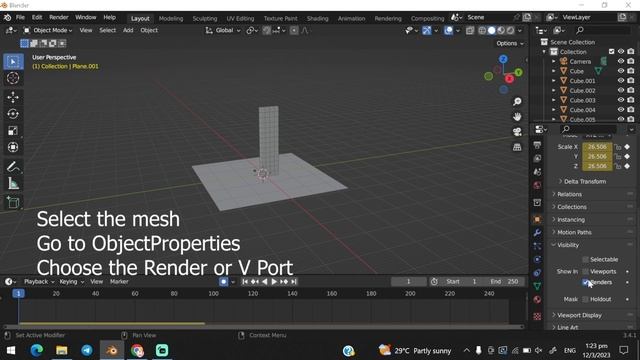Open the Options dropdown in viewport

(x=510, y=43)
